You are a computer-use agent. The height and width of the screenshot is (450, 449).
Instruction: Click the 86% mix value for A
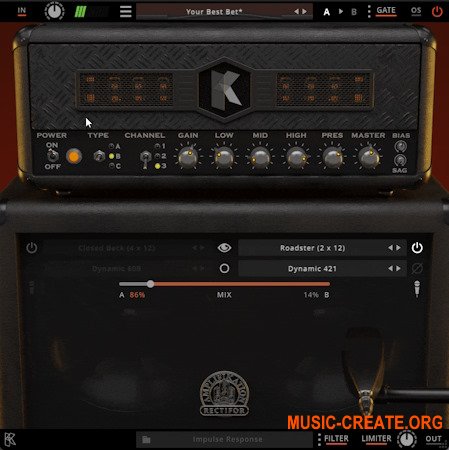click(137, 295)
